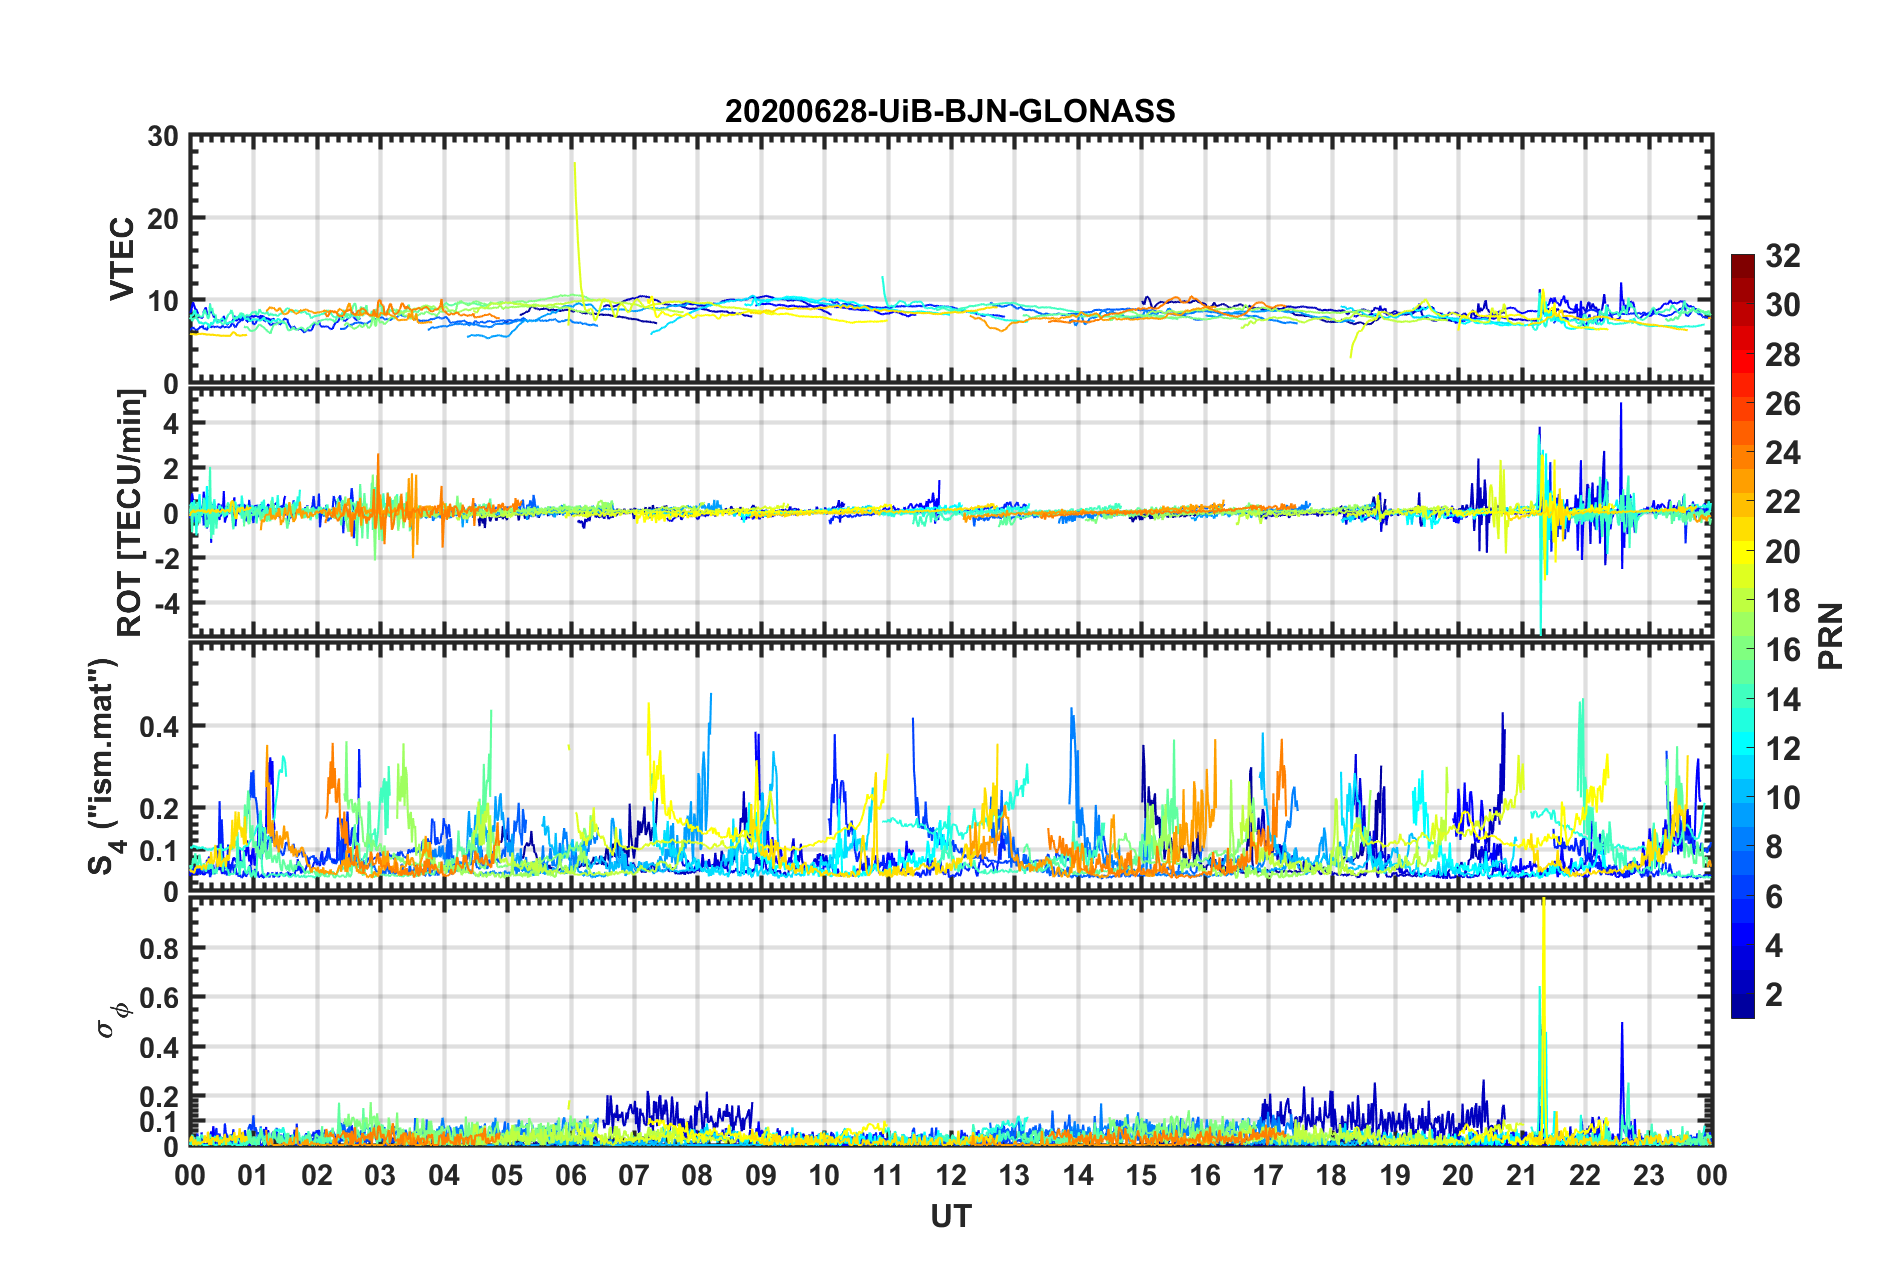Viewport: 1902px width, 1272px height.
Task: Click the ROT [TECU/min] axis label
Action: click(129, 513)
